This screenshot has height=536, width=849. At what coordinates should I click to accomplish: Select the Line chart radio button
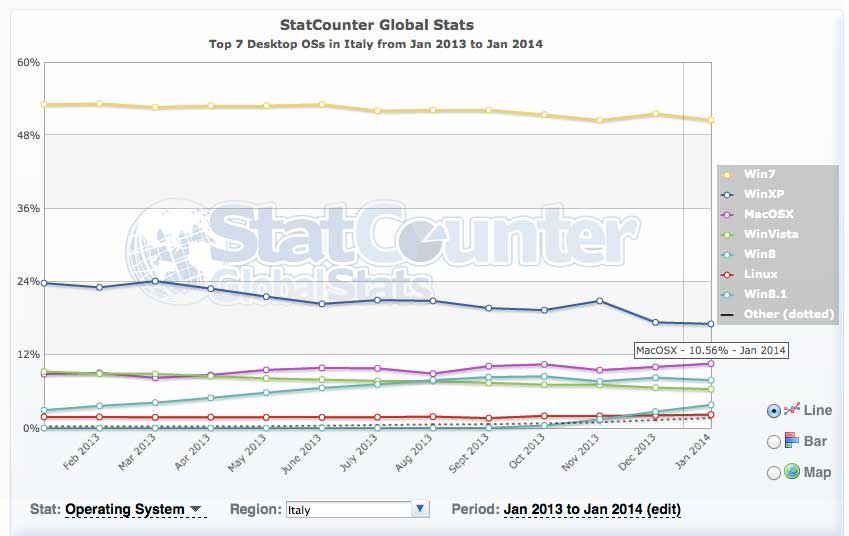[773, 410]
